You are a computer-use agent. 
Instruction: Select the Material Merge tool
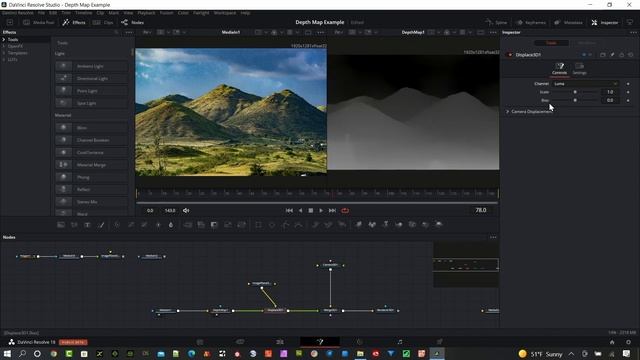[91, 164]
